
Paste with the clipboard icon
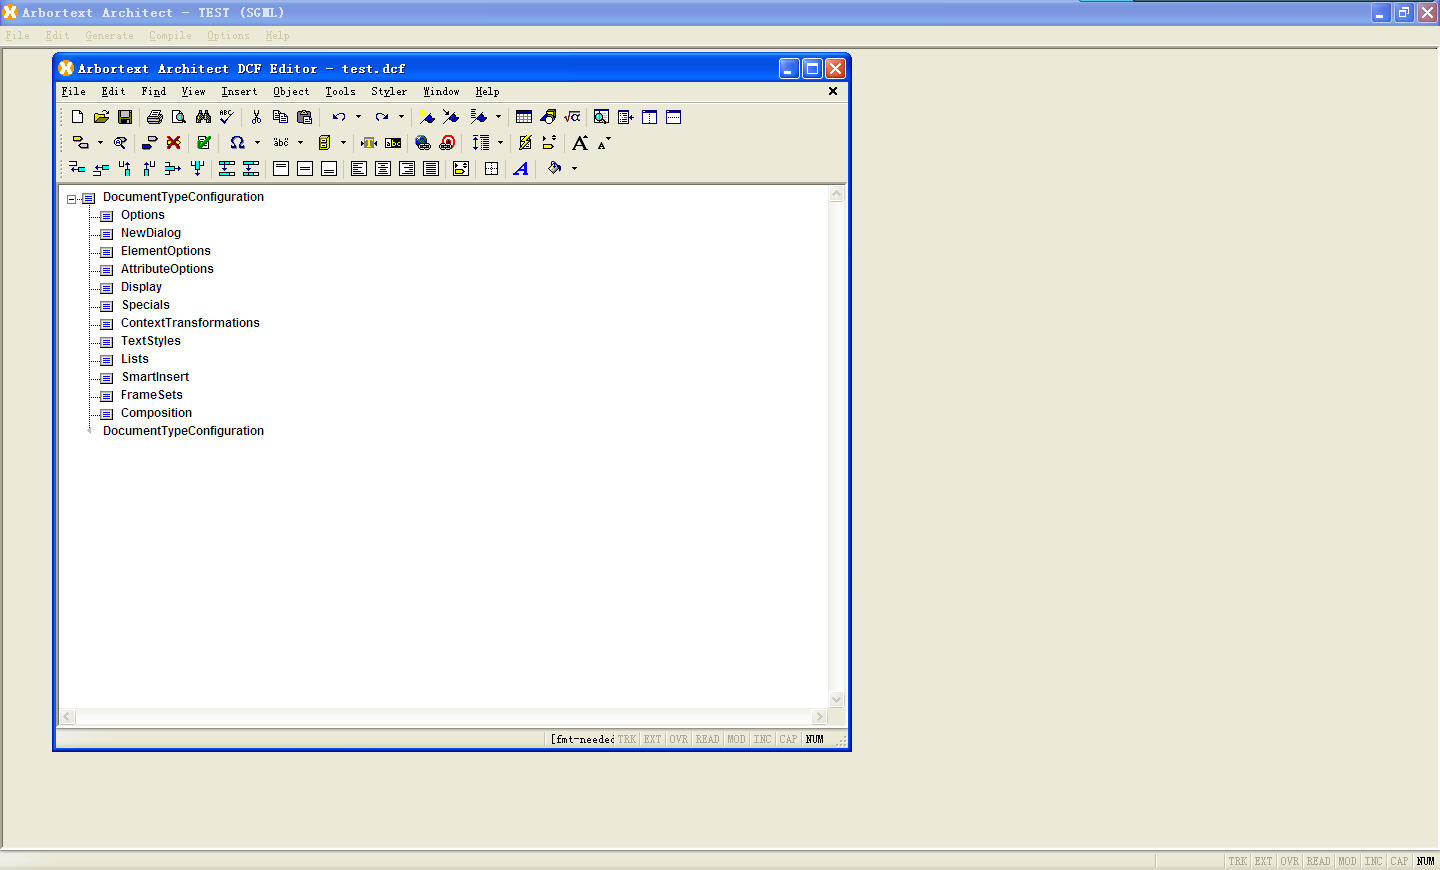(x=305, y=117)
